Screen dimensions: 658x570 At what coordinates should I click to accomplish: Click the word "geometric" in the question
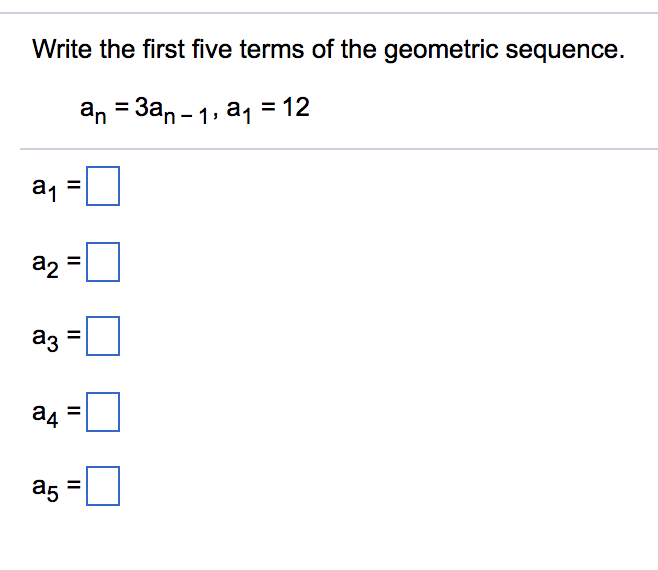tap(448, 50)
